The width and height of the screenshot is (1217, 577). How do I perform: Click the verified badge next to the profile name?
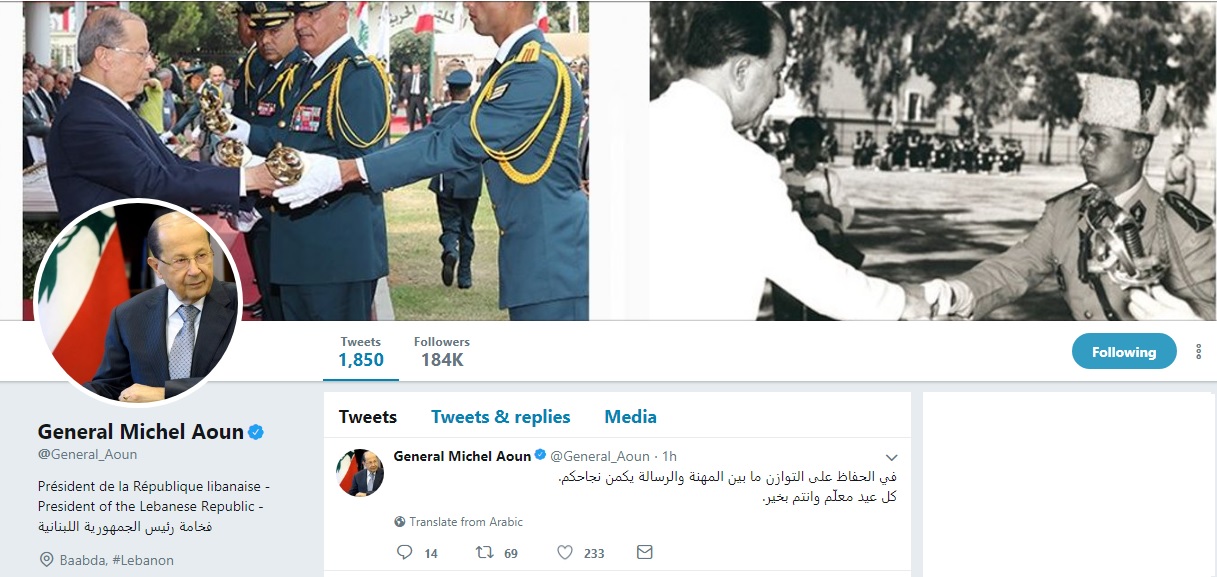[256, 432]
